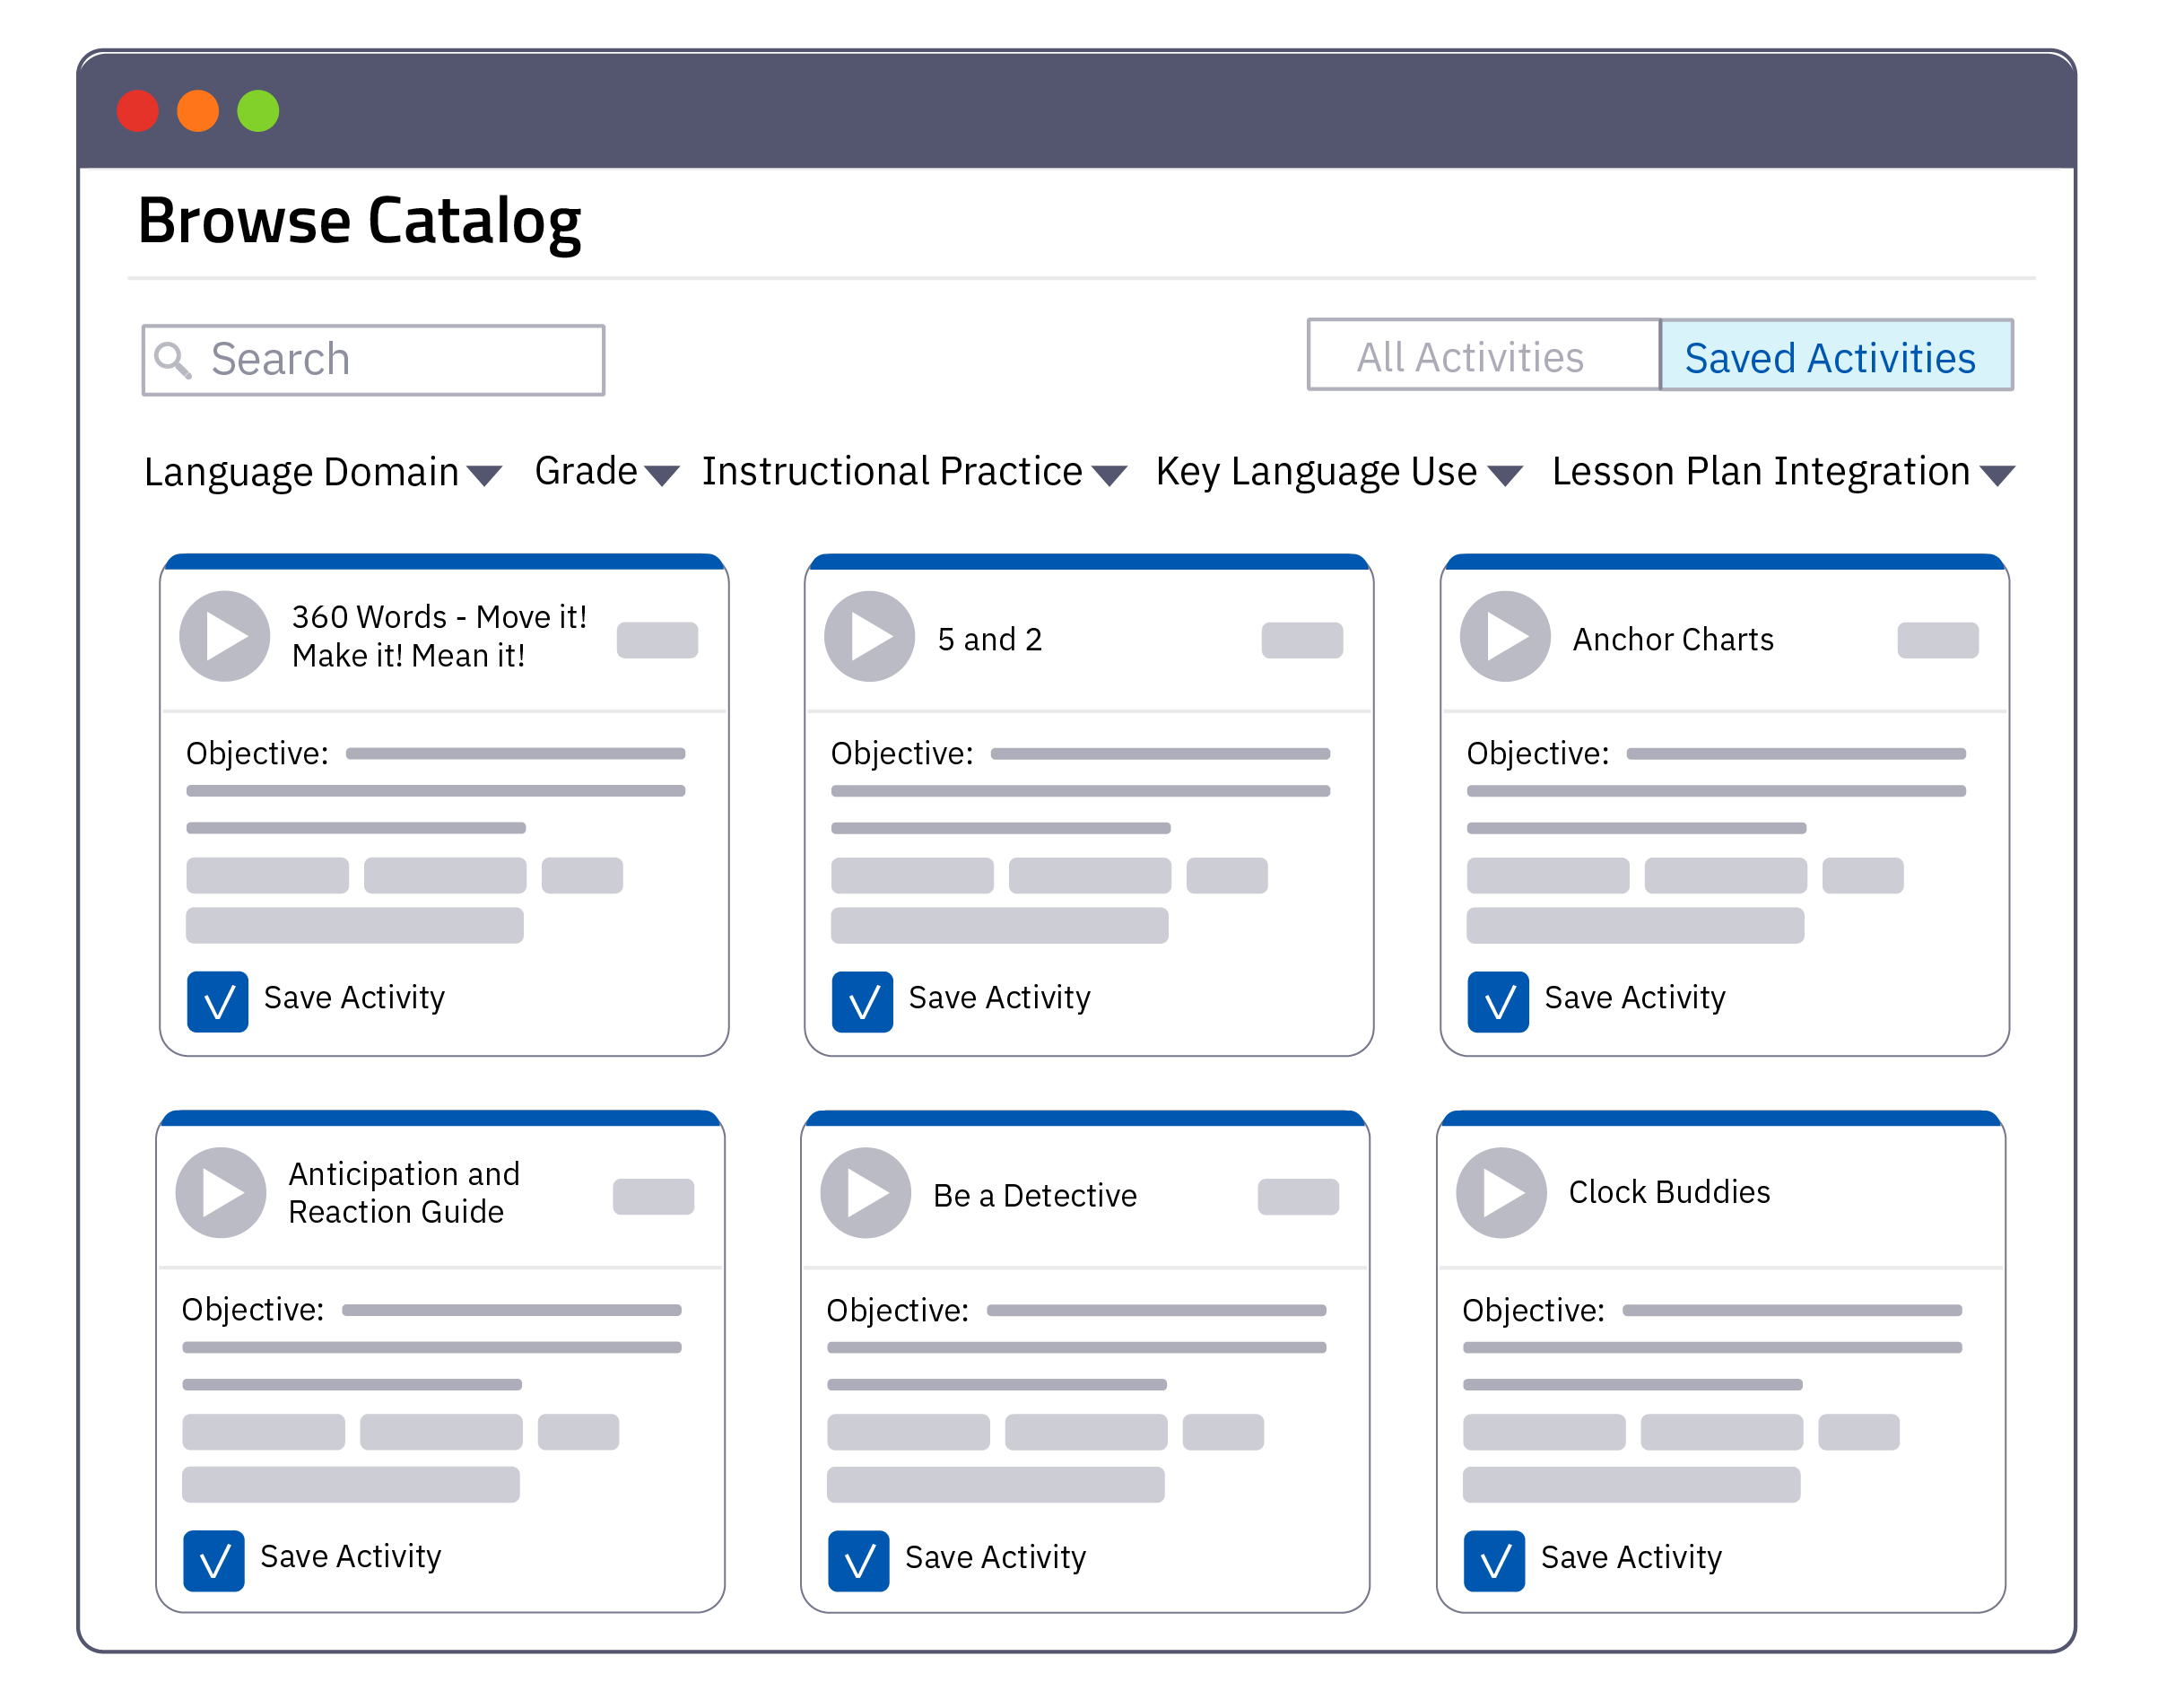Select the Saved Activities tab
The height and width of the screenshot is (1682, 2184).
point(1836,356)
